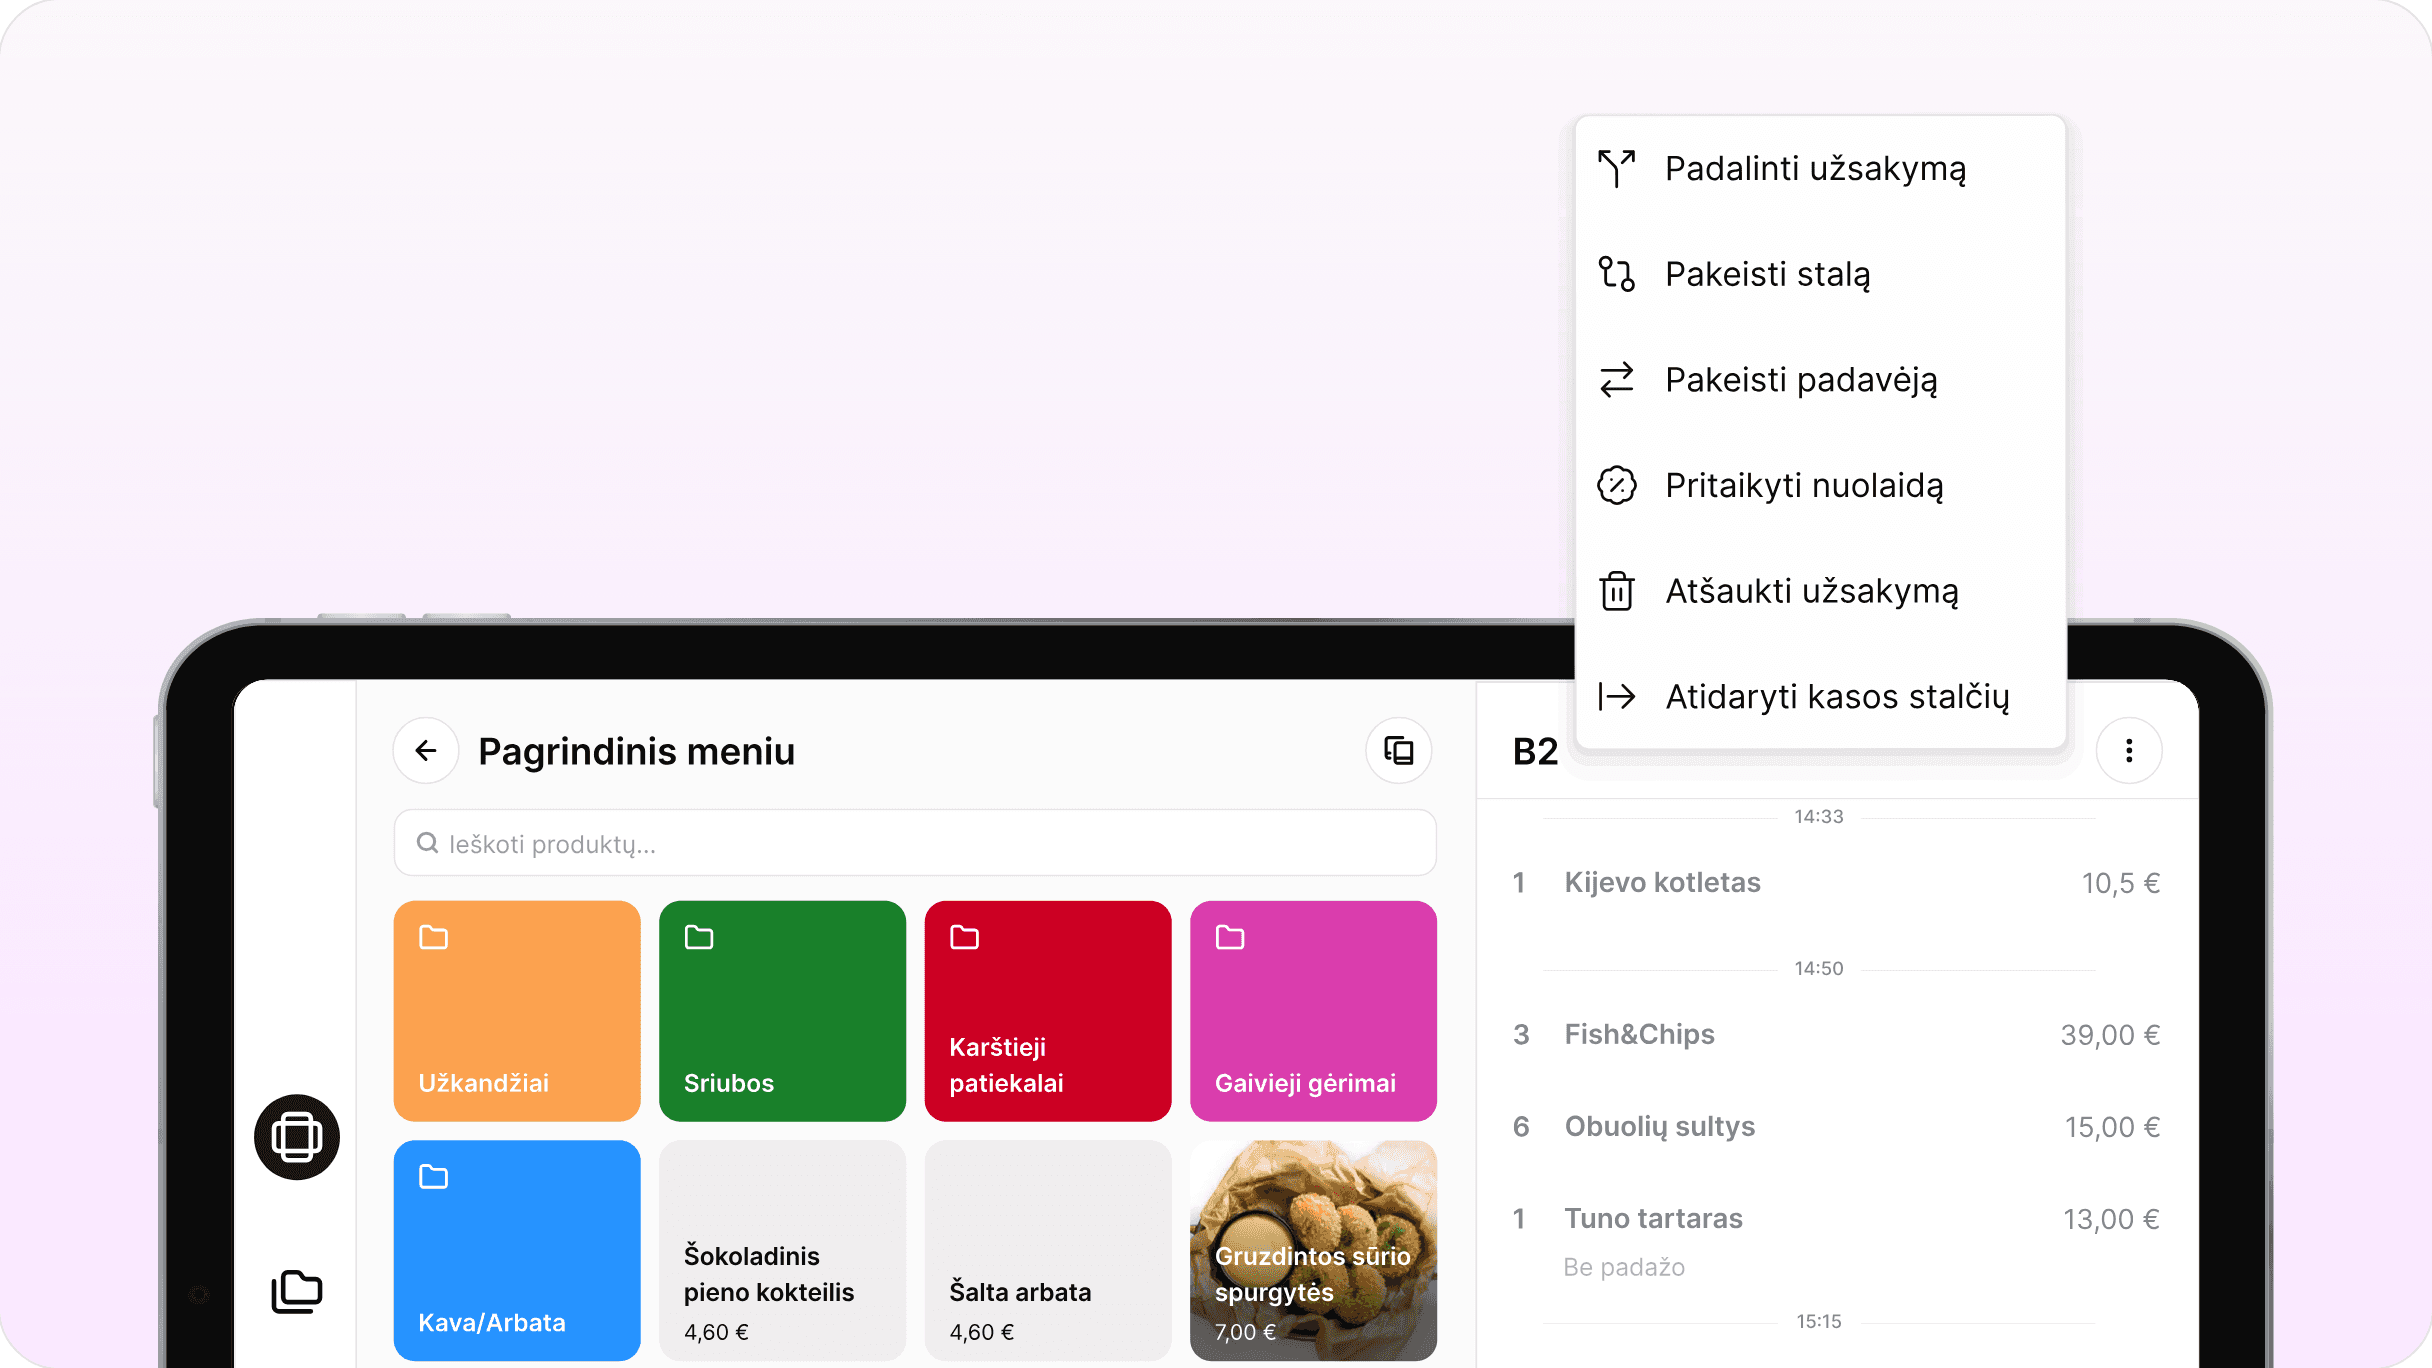The image size is (2432, 1368).
Task: Open the Karštieji patiekalai category
Action: tap(1048, 1011)
